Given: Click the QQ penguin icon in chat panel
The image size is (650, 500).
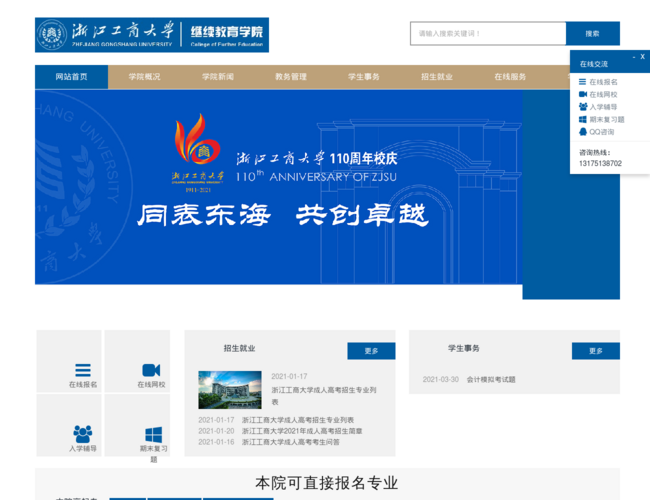Looking at the screenshot, I should tap(583, 132).
